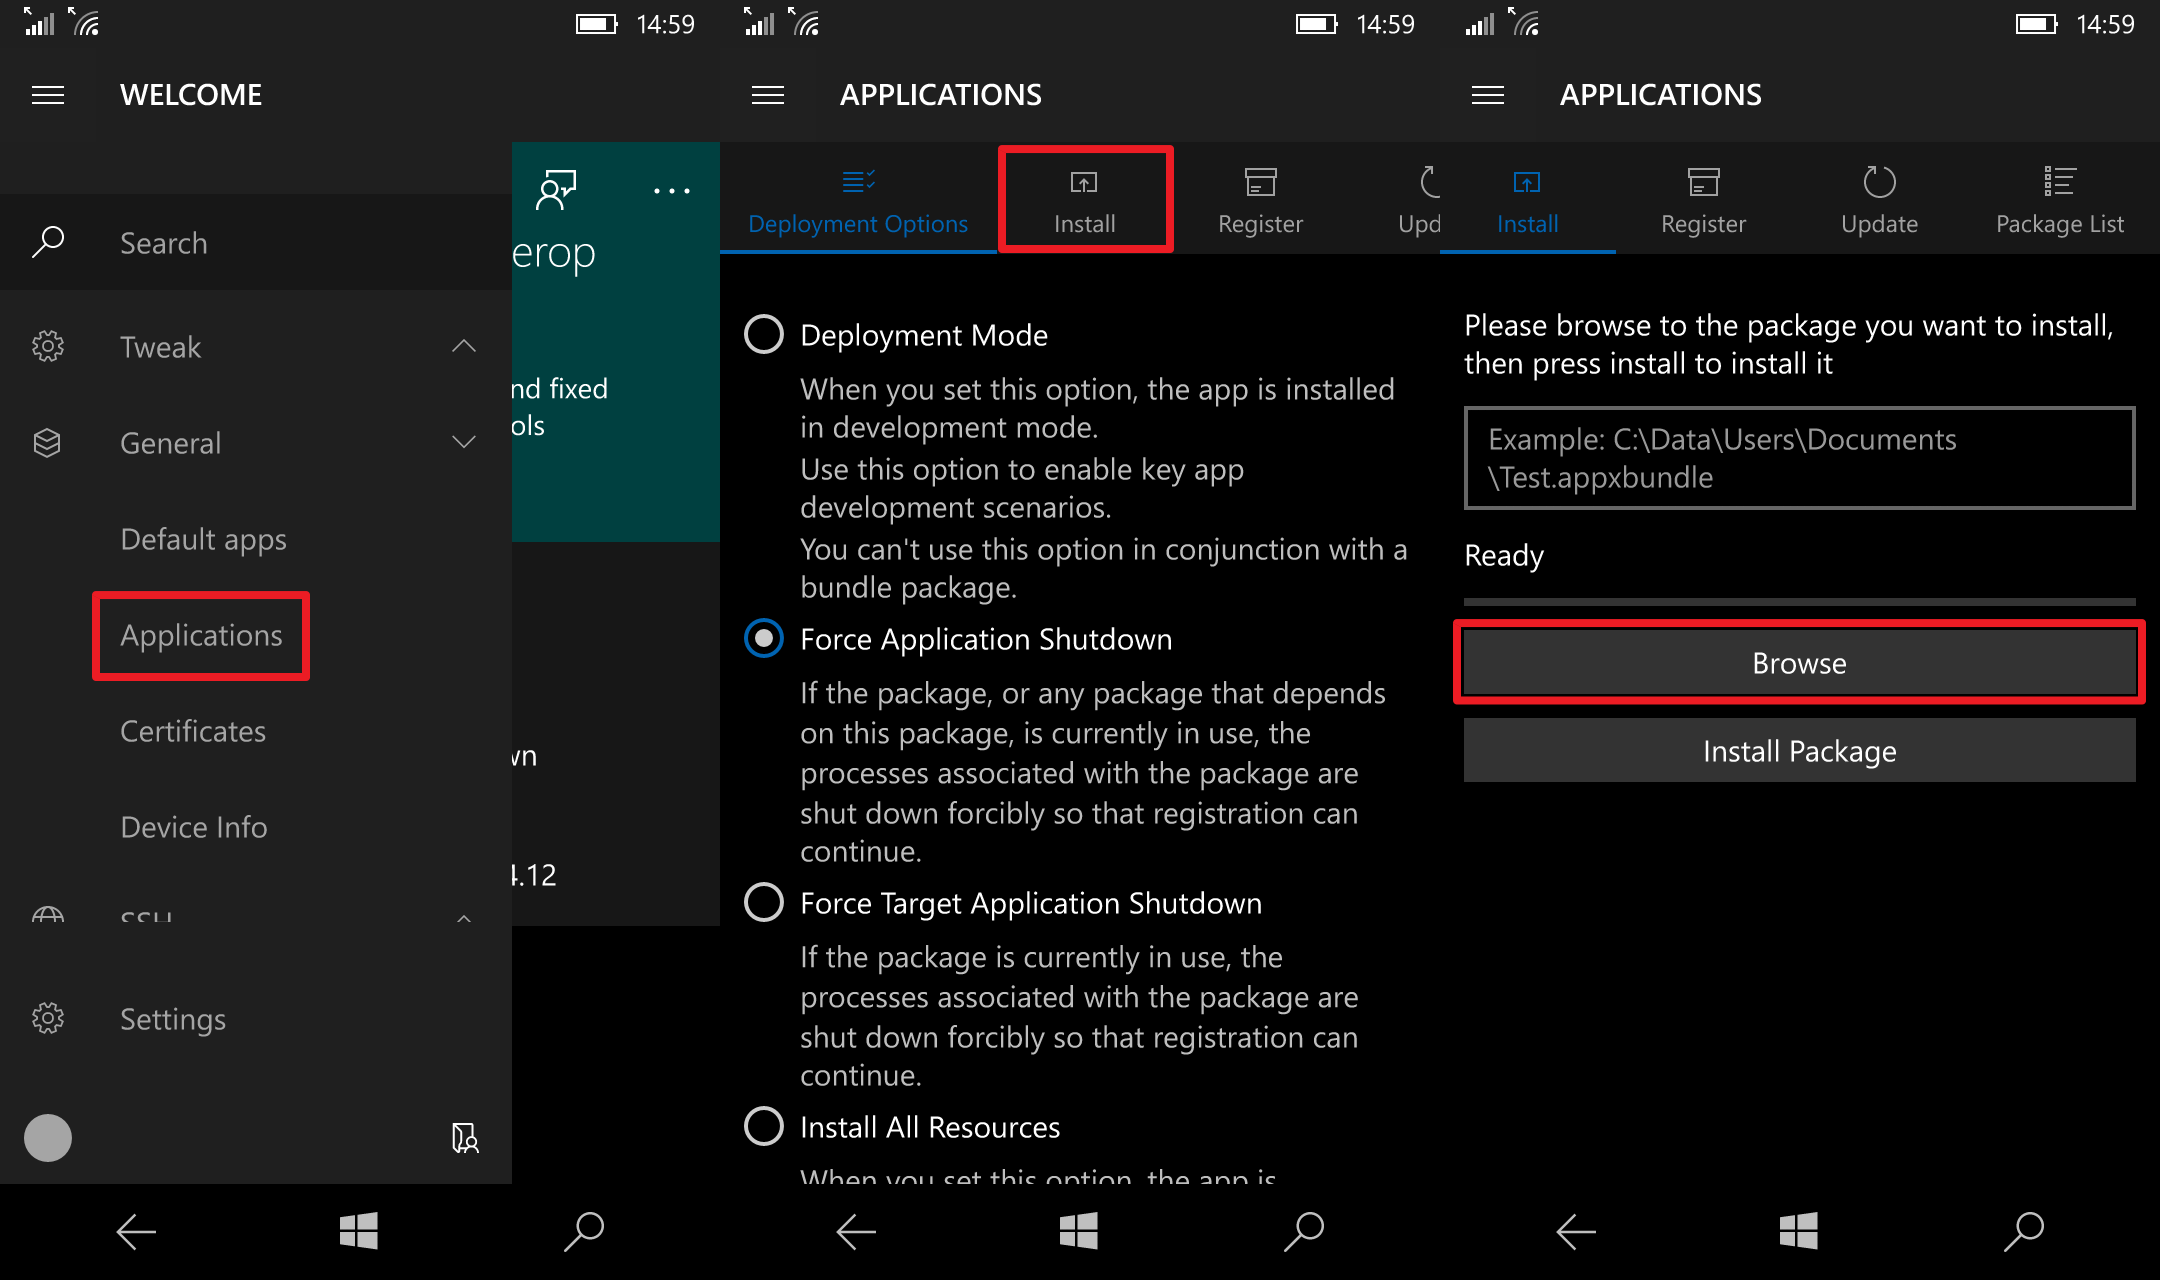Click the Browse button
Image resolution: width=2160 pixels, height=1280 pixels.
[x=1799, y=663]
